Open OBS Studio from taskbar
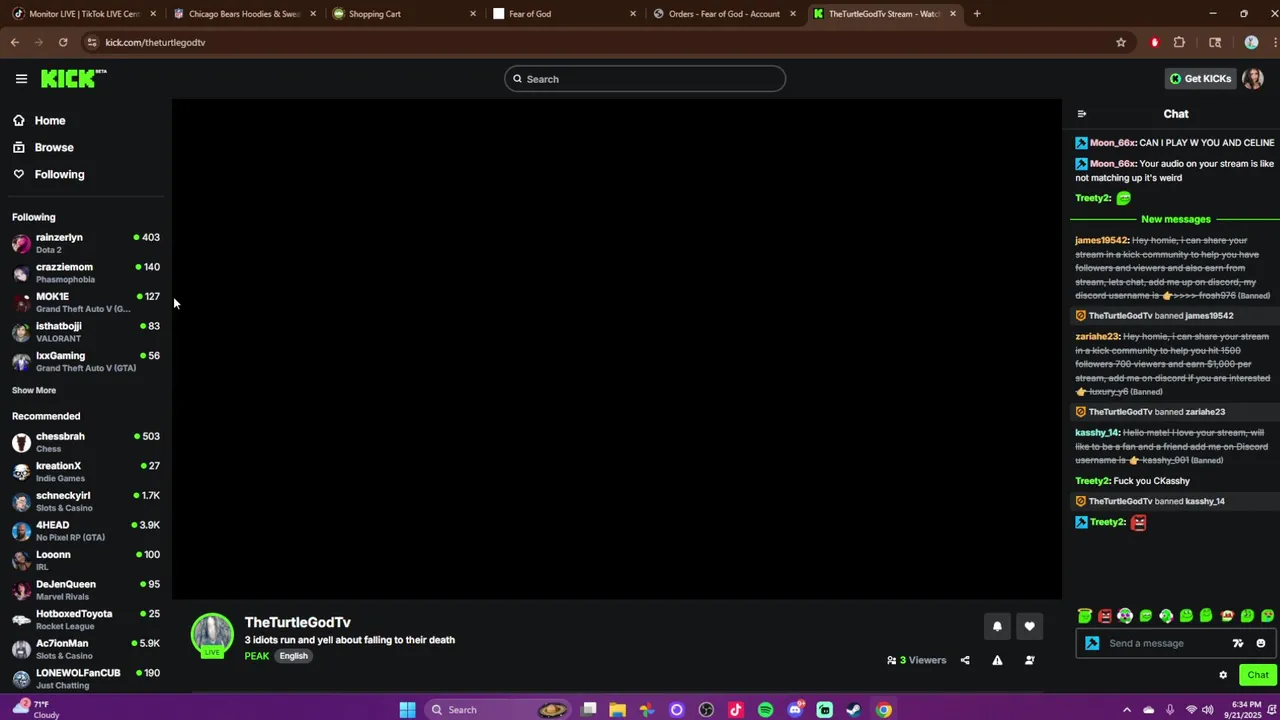 pyautogui.click(x=706, y=710)
